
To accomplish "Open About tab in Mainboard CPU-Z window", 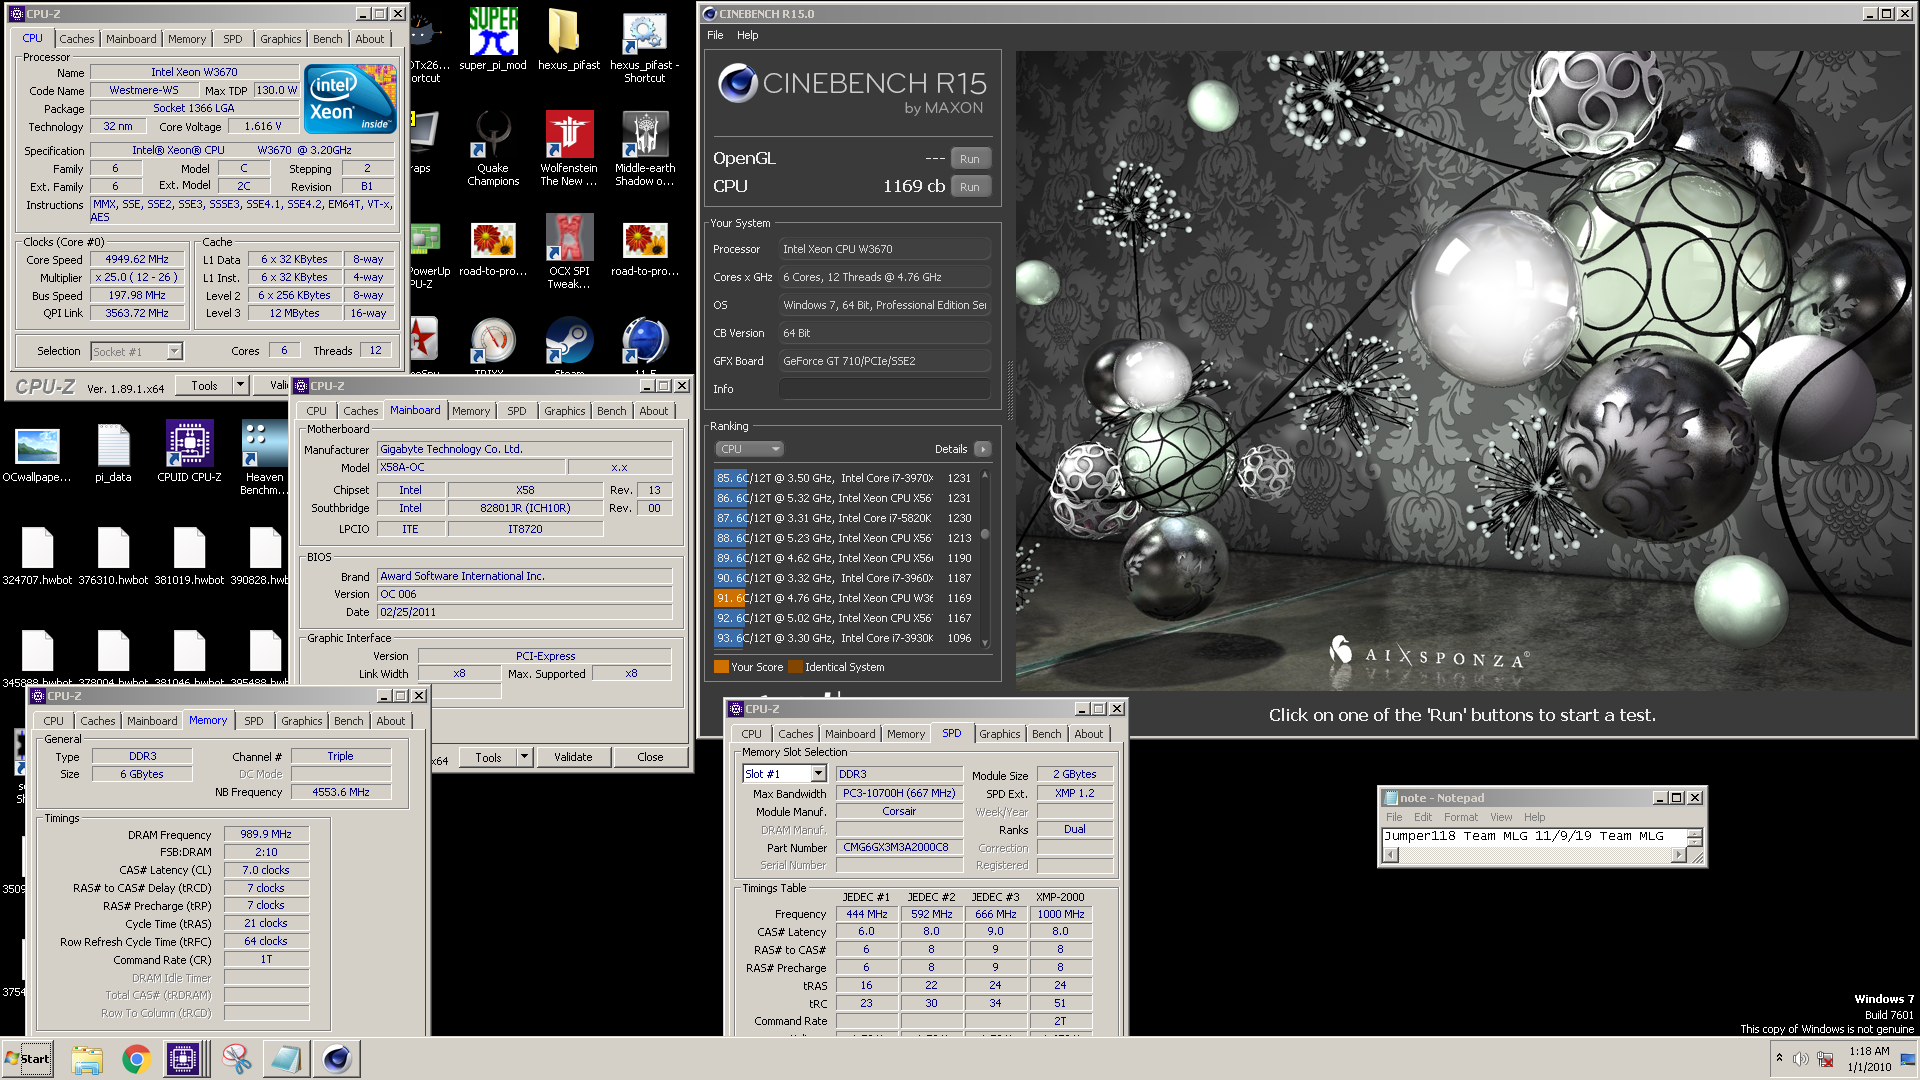I will [x=654, y=411].
